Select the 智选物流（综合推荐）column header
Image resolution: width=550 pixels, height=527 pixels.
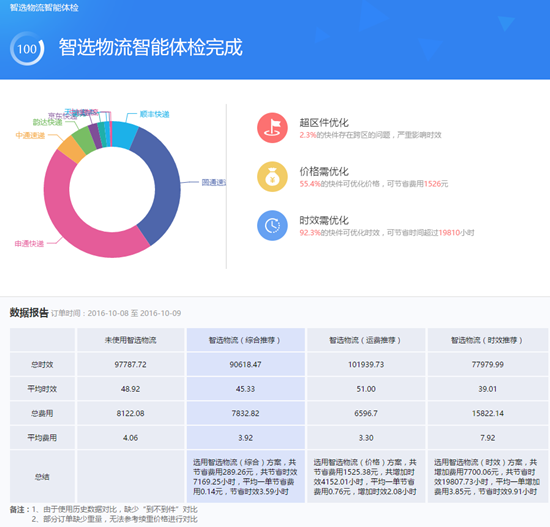pos(246,340)
